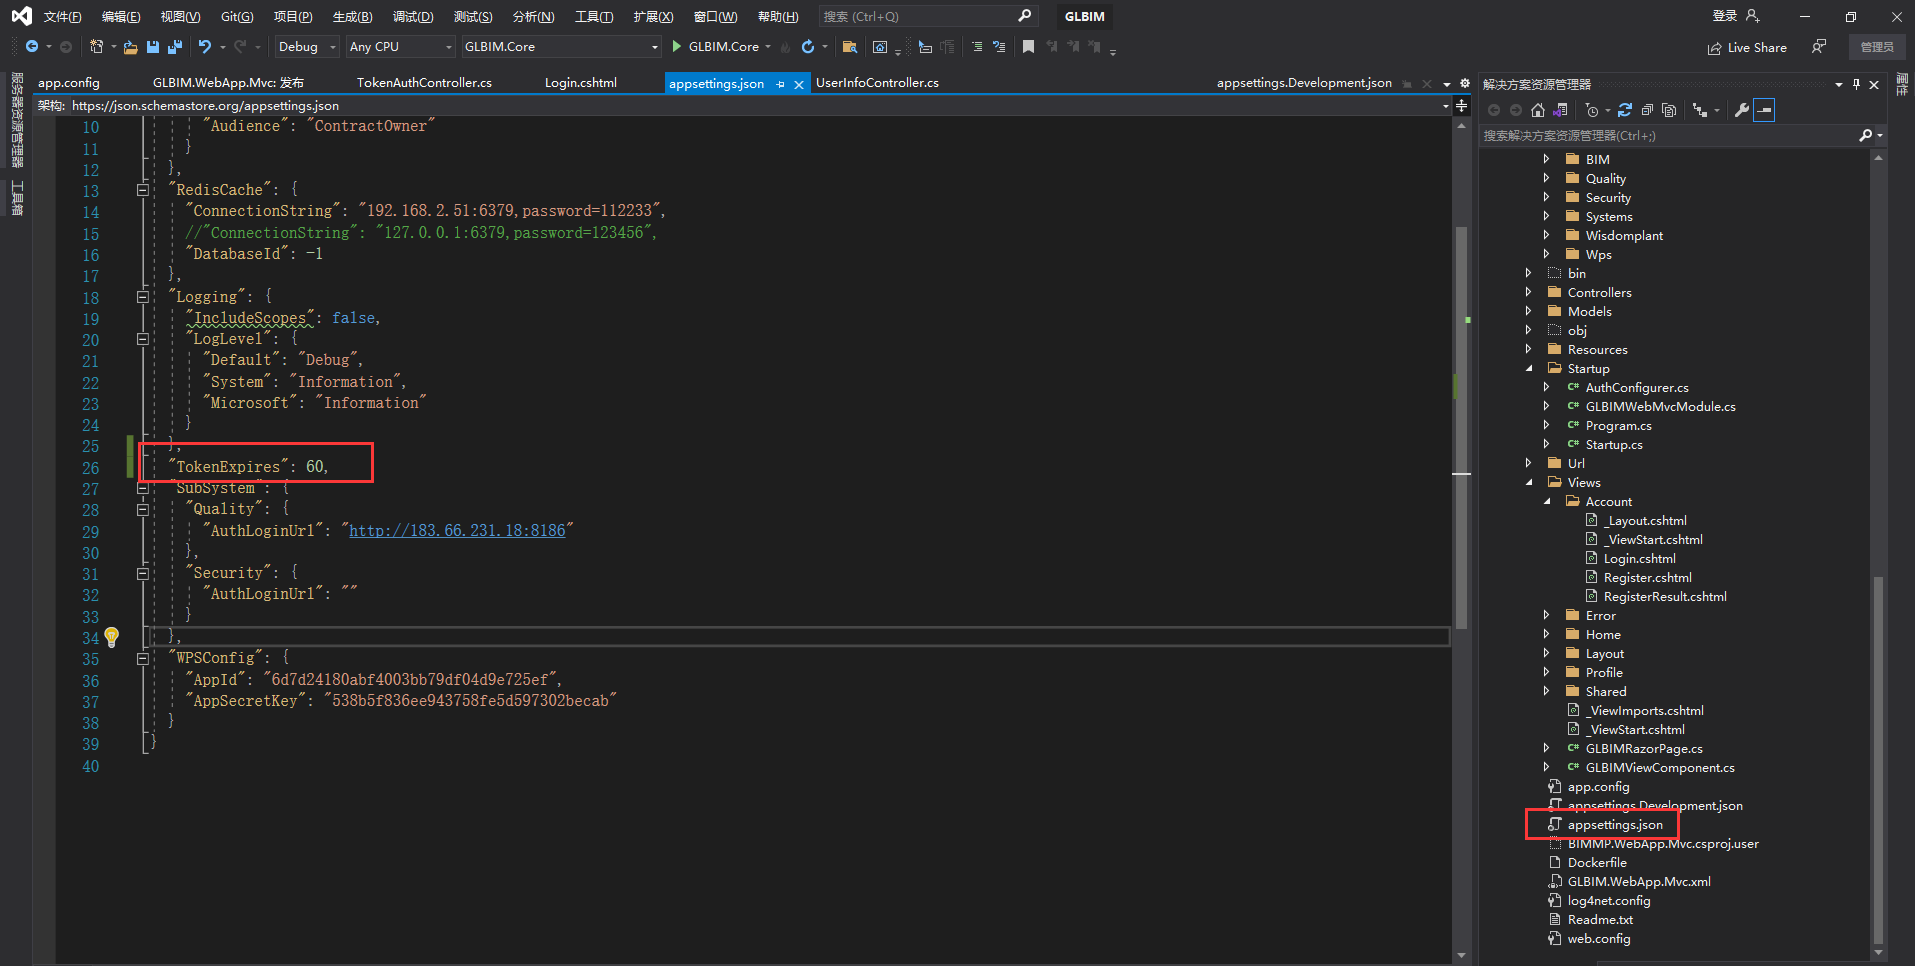This screenshot has width=1915, height=966.
Task: Click the Save All toolbar icon
Action: pyautogui.click(x=175, y=47)
